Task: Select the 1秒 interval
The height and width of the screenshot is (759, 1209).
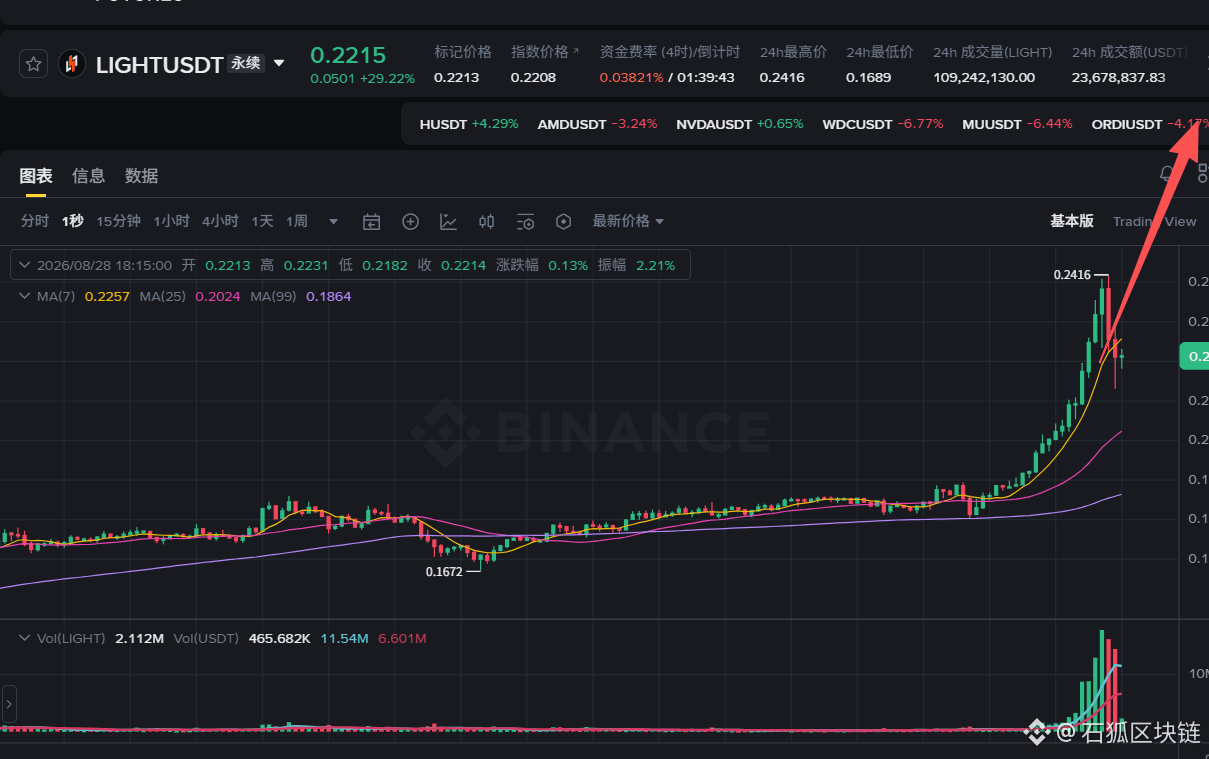Action: [x=72, y=221]
